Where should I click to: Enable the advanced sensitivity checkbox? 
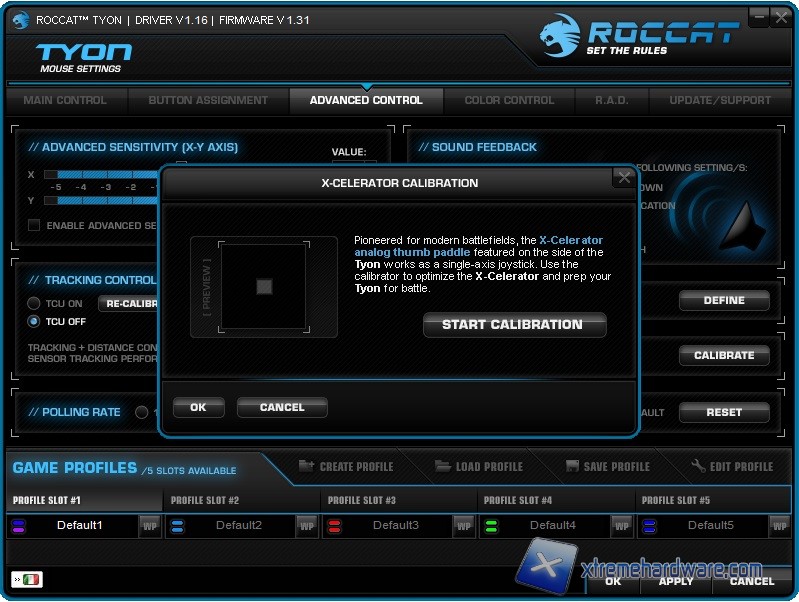(34, 226)
